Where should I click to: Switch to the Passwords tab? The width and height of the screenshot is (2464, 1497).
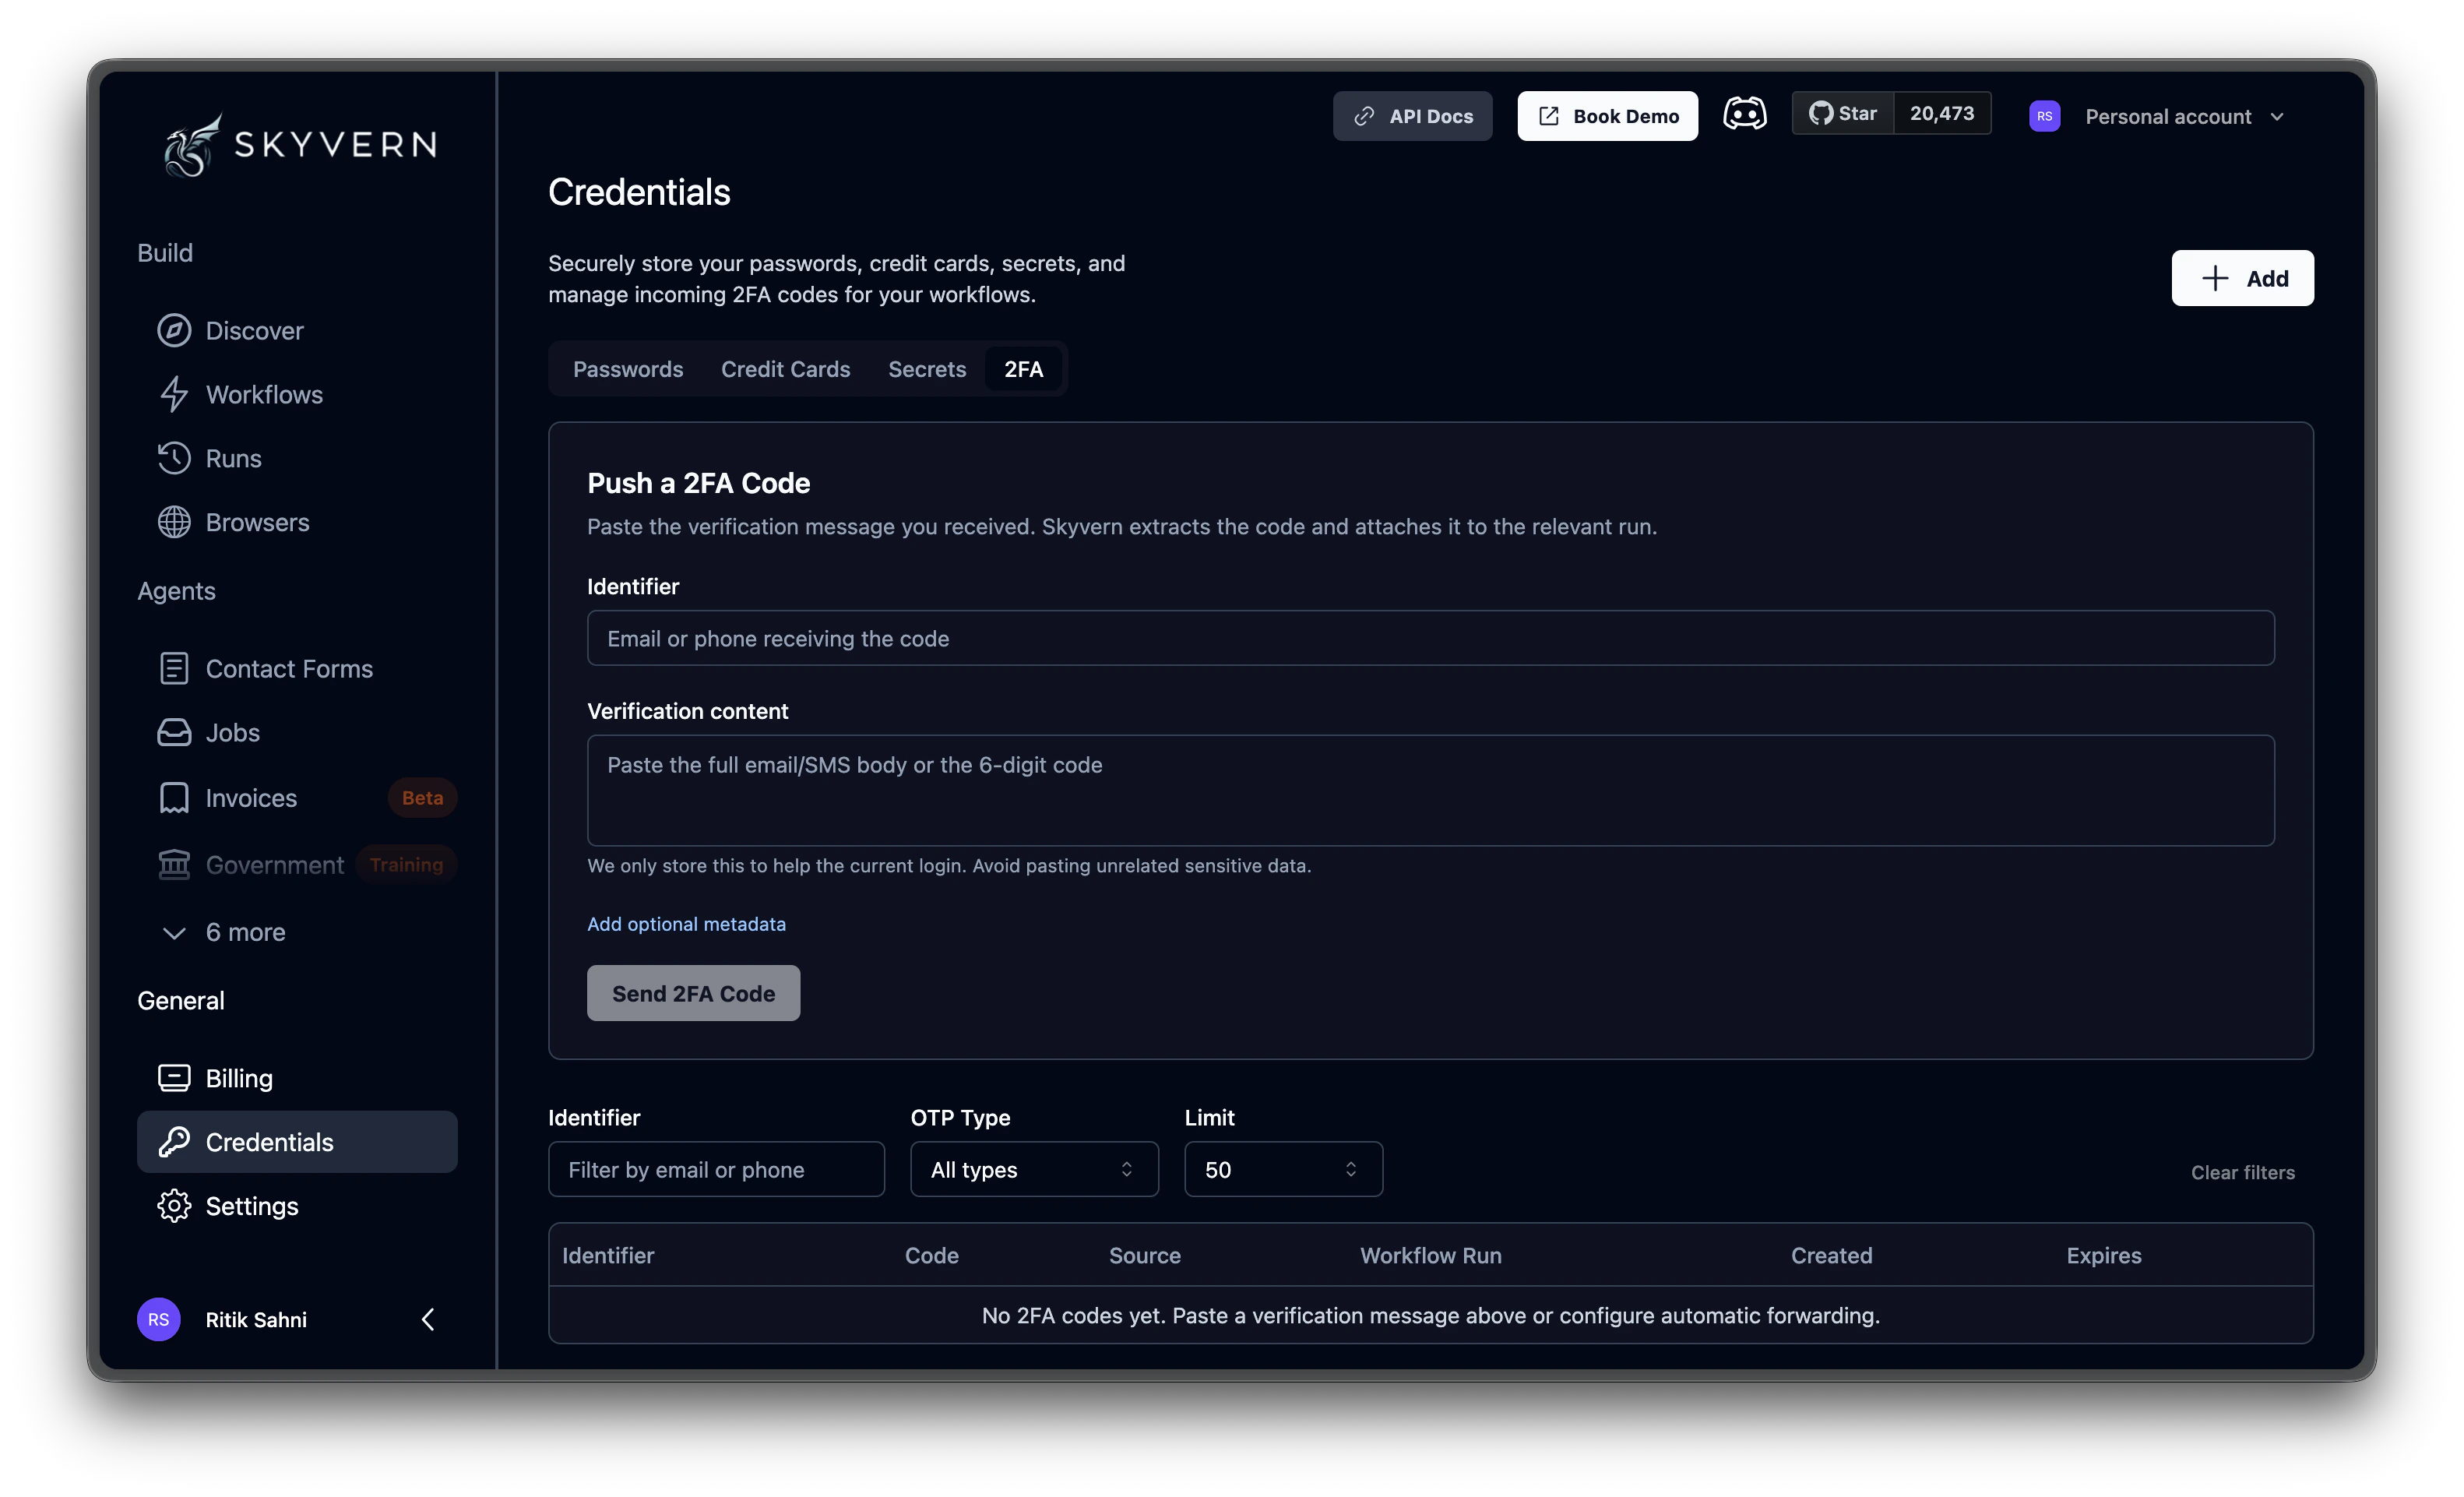(628, 369)
